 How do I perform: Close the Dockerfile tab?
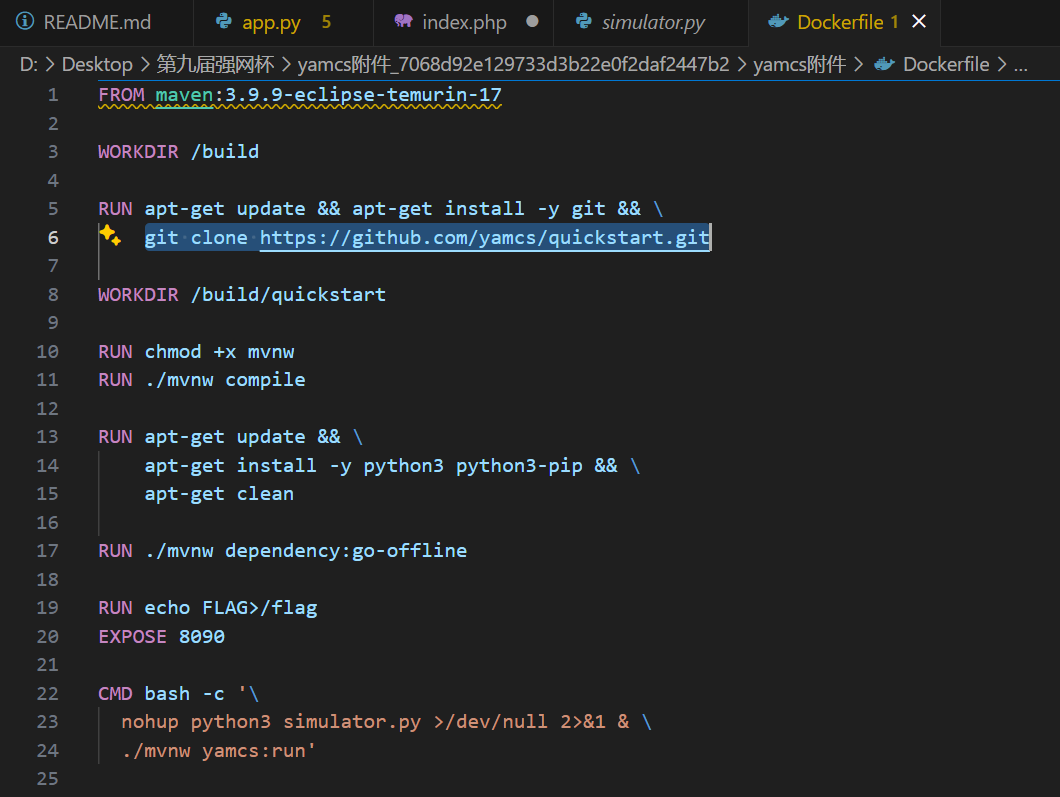click(x=919, y=22)
